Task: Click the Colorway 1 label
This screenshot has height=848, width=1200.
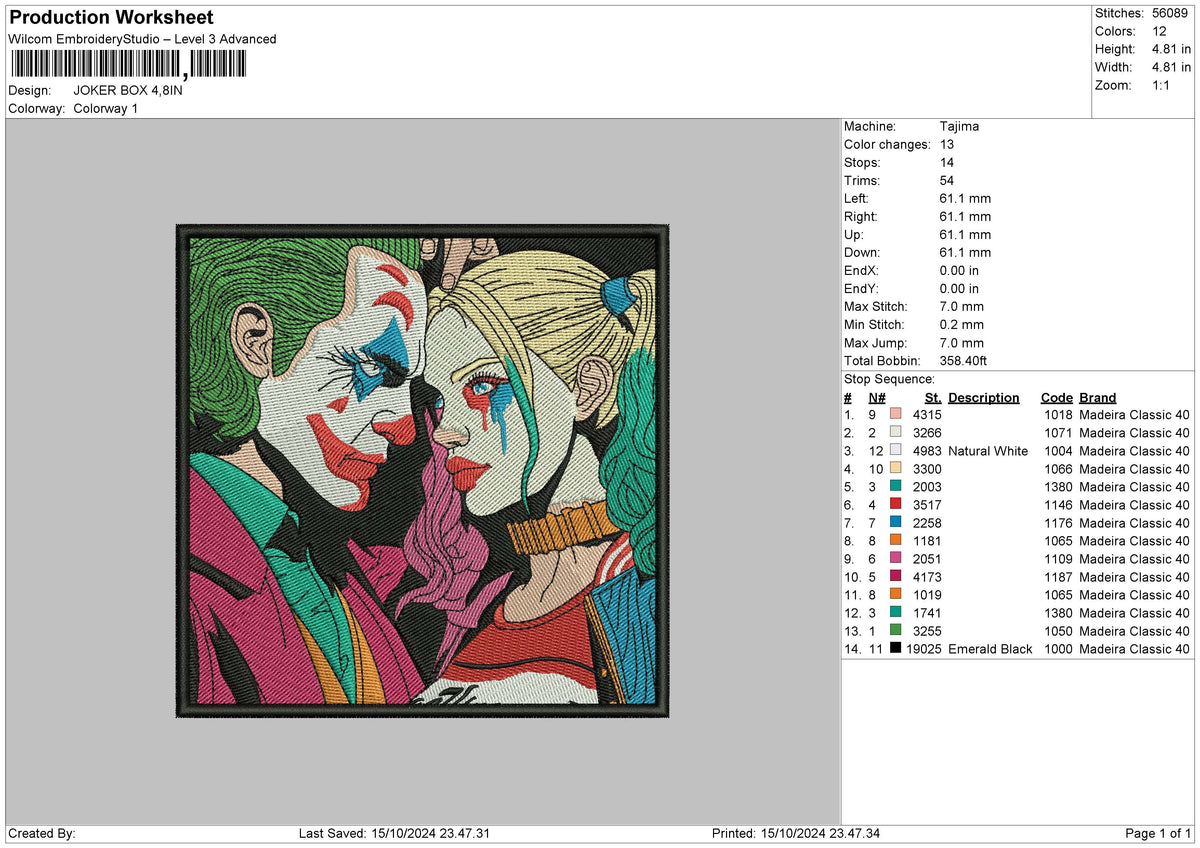Action: pyautogui.click(x=105, y=108)
